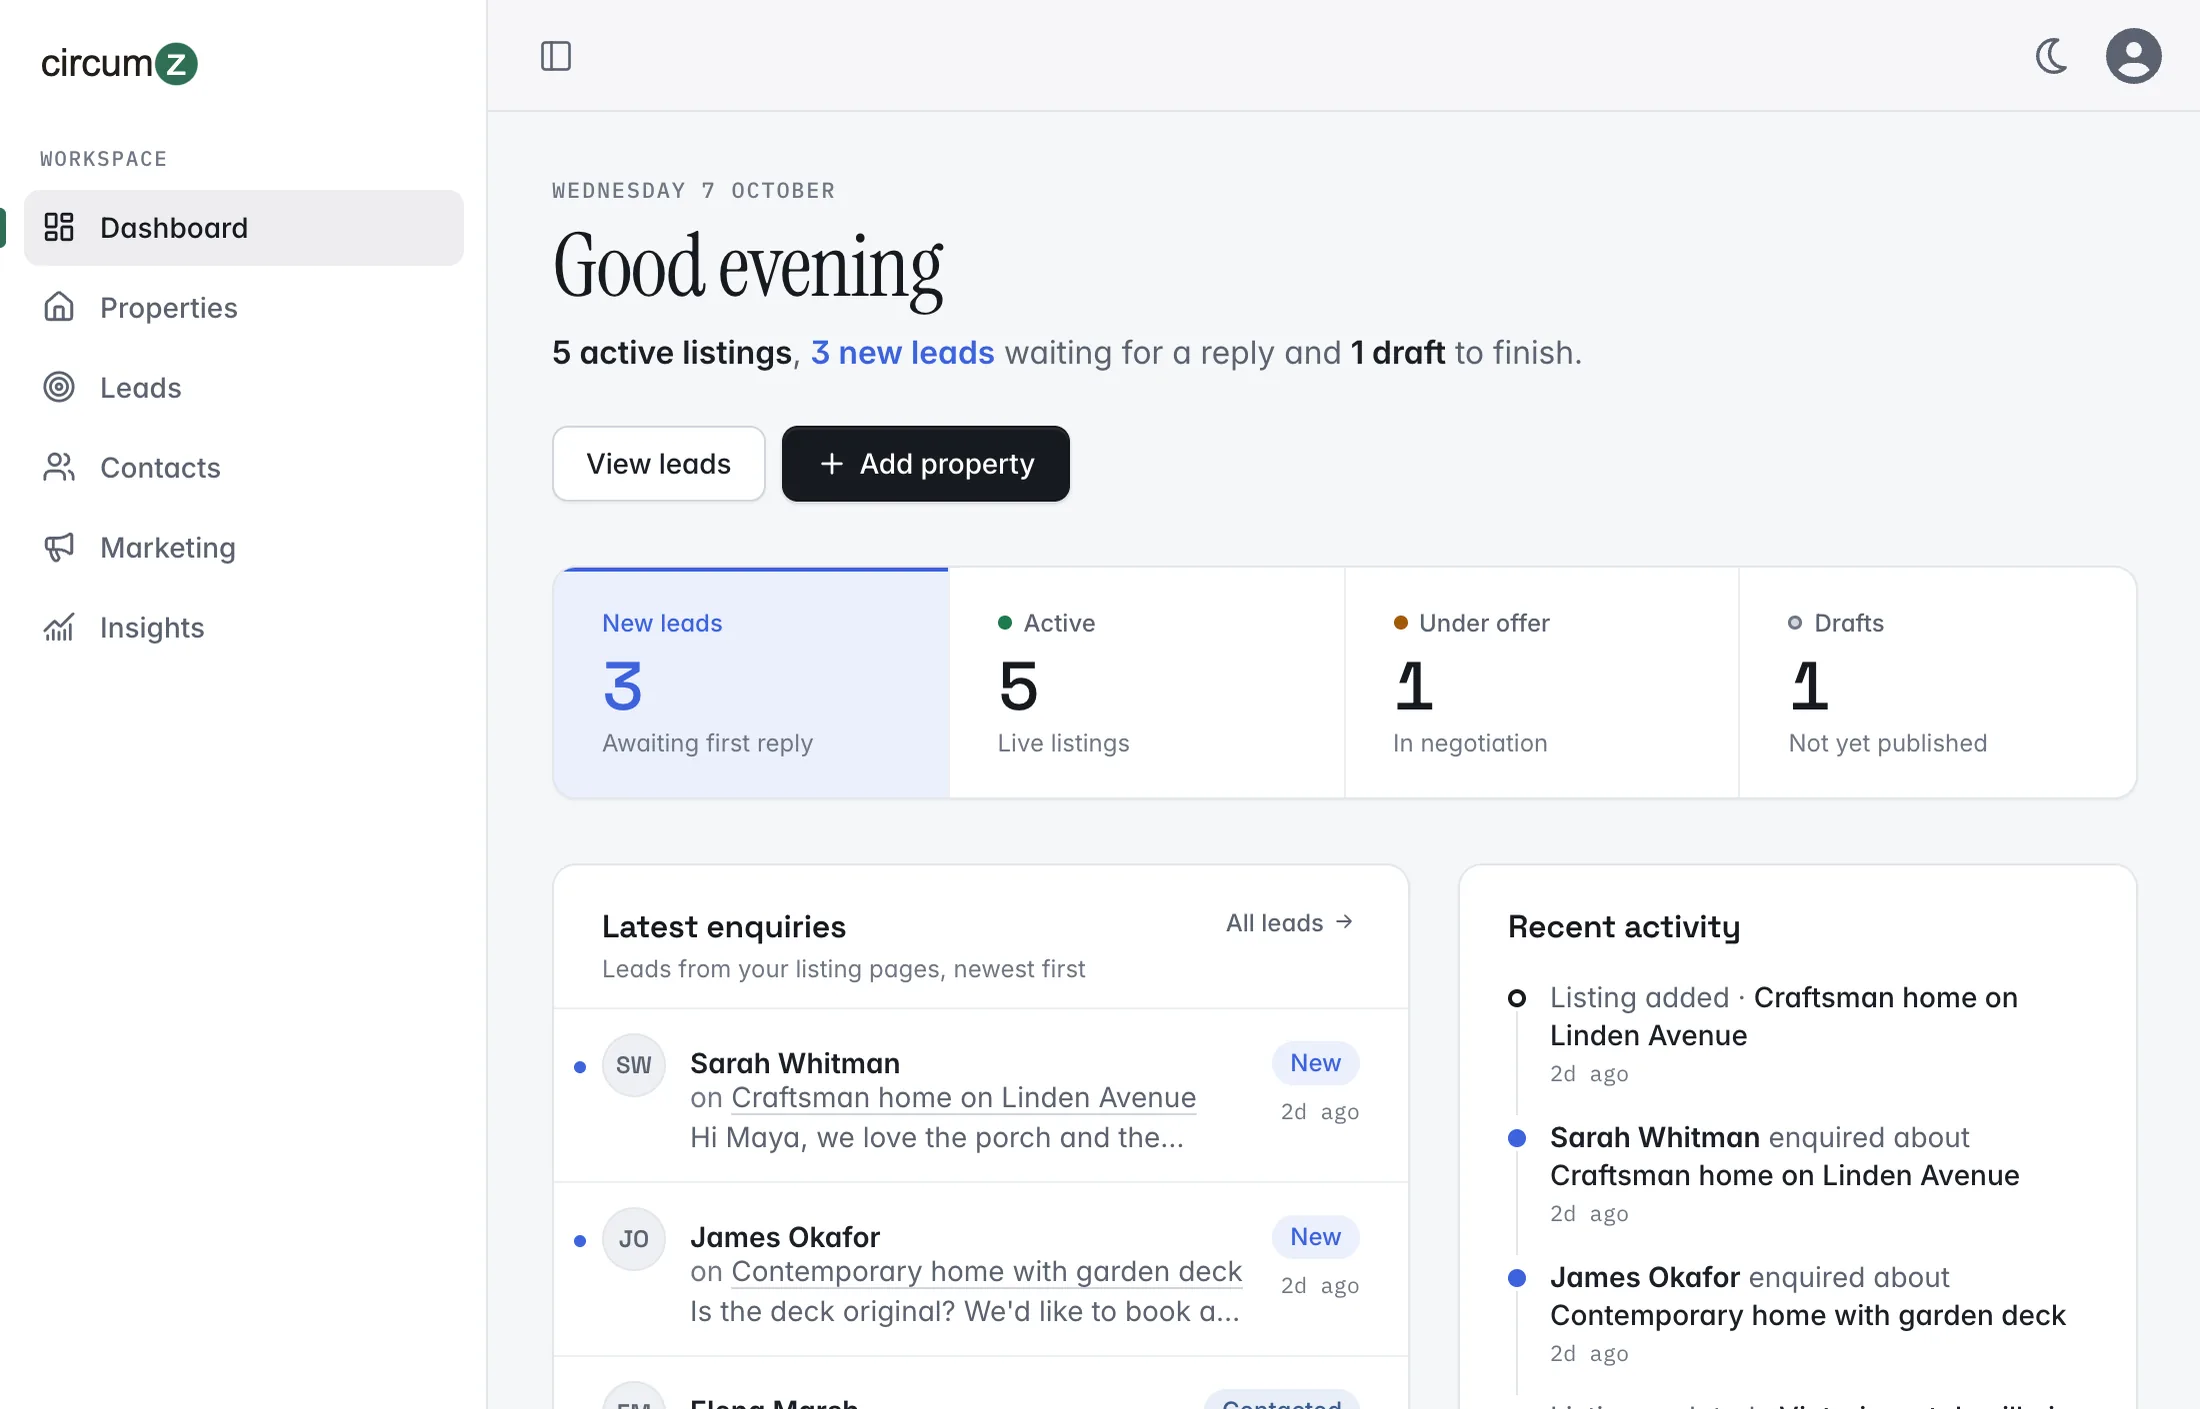This screenshot has width=2200, height=1409.
Task: Click the Marketing megaphone icon
Action: click(59, 547)
